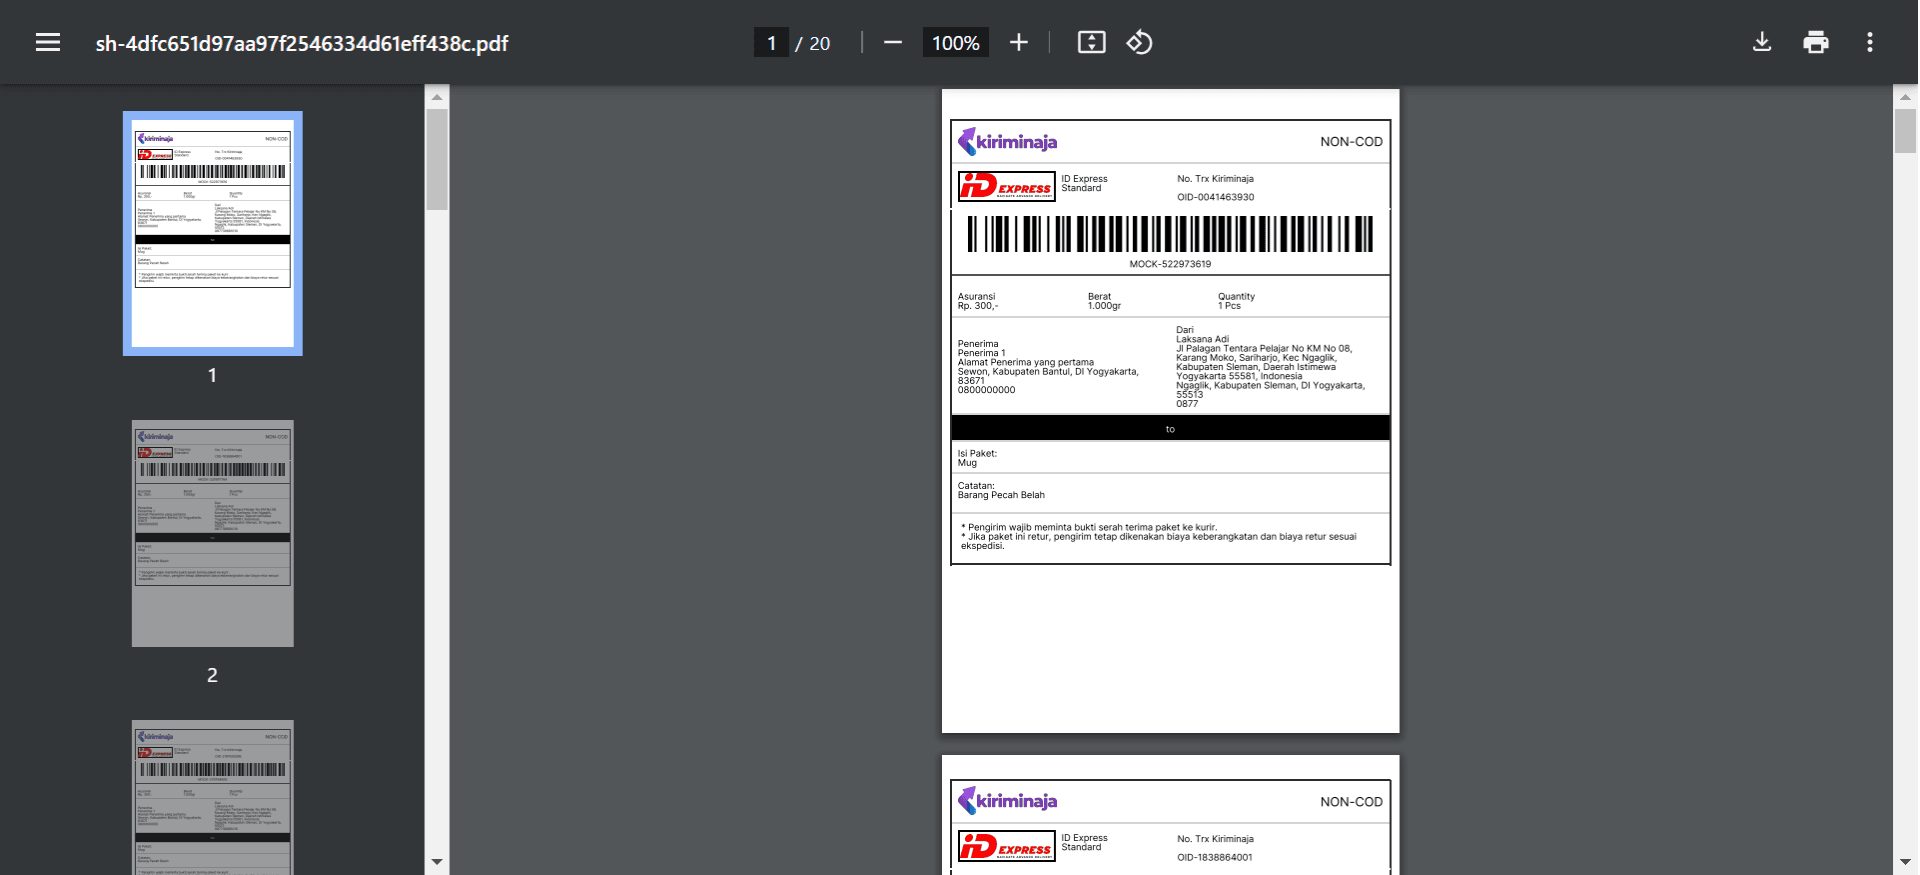This screenshot has height=875, width=1920.
Task: Click the main document scrollbar handle
Action: pos(1905,130)
